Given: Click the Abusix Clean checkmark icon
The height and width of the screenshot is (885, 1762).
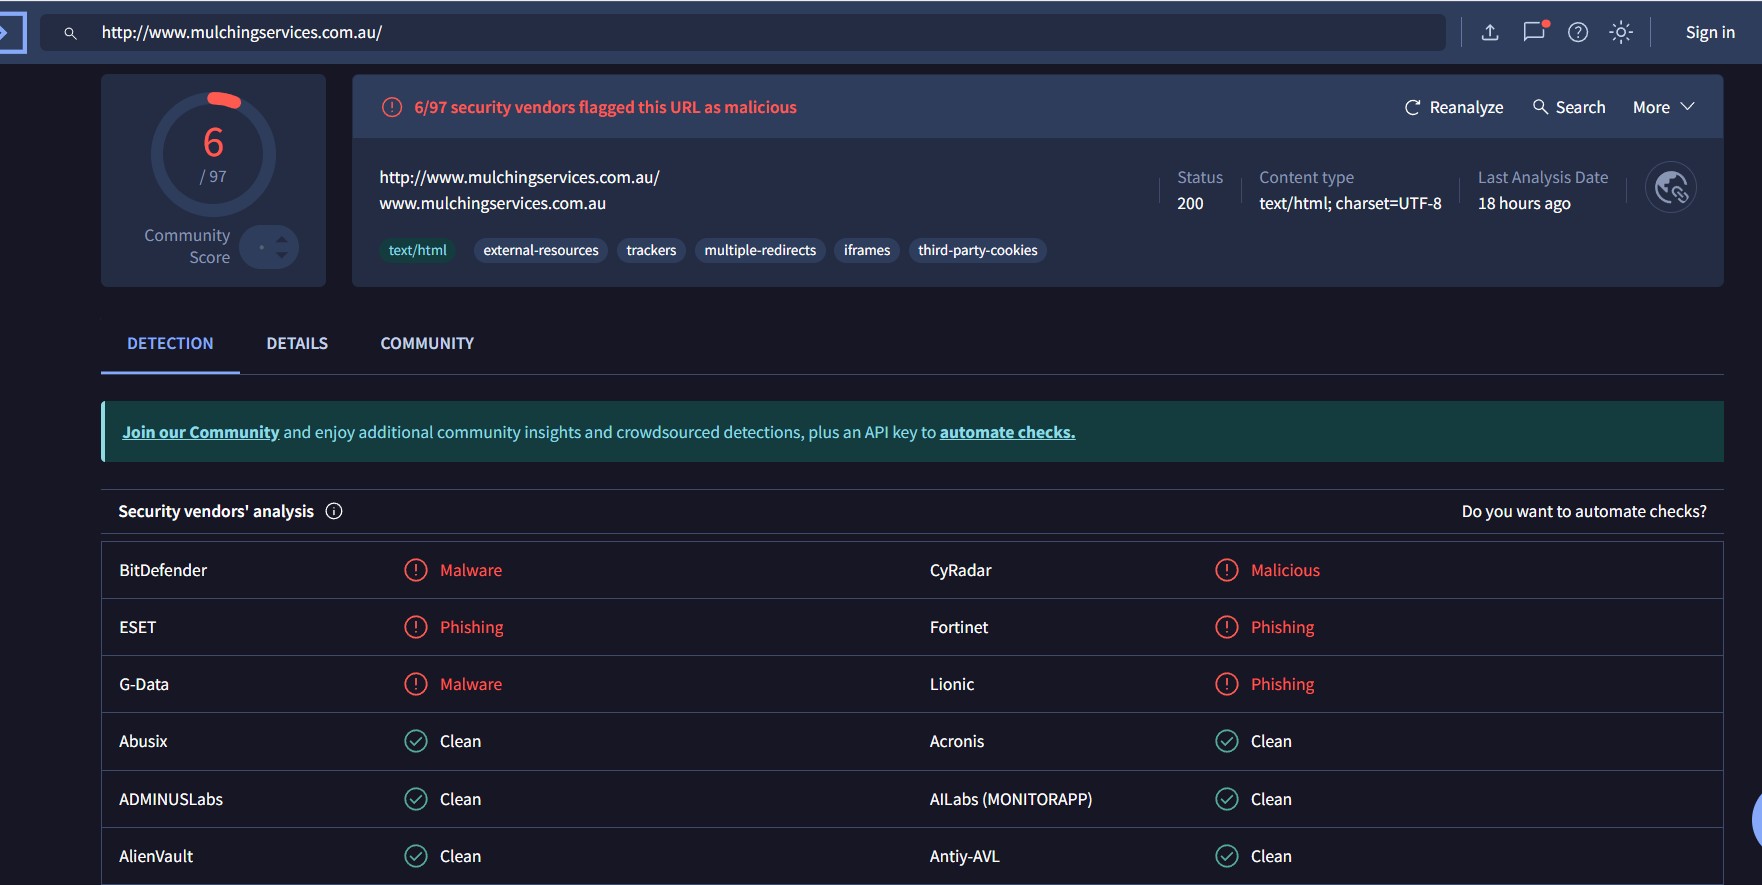Looking at the screenshot, I should (416, 741).
